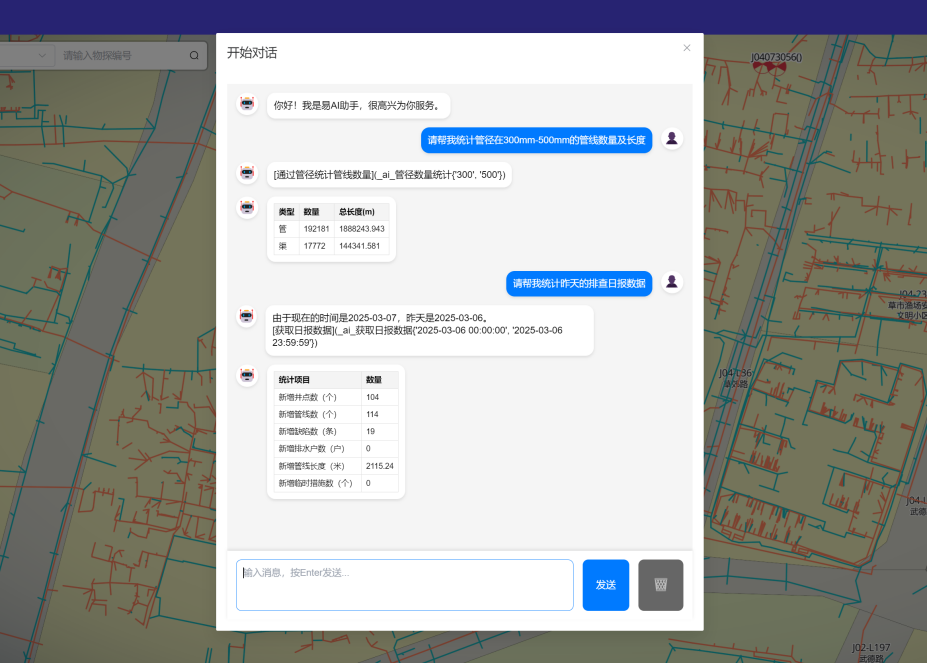
Task: Click the J04073056() map label
Action: 776,58
